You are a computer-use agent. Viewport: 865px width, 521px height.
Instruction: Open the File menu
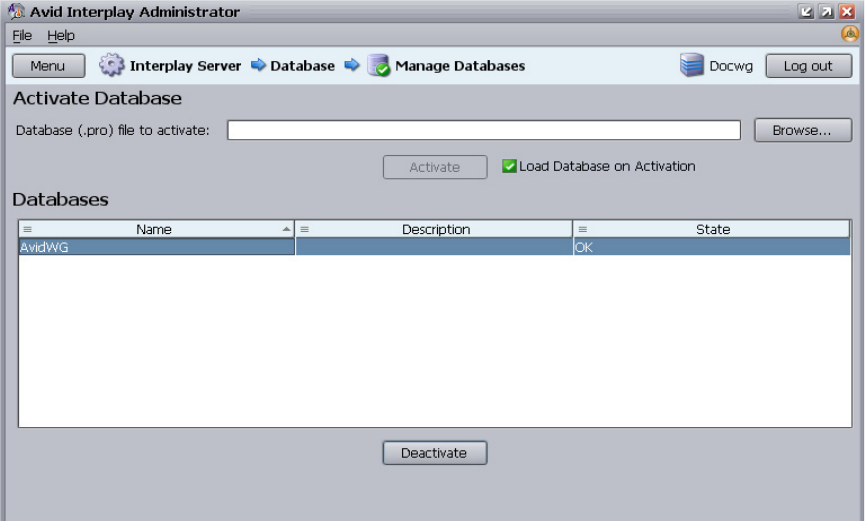[x=22, y=35]
